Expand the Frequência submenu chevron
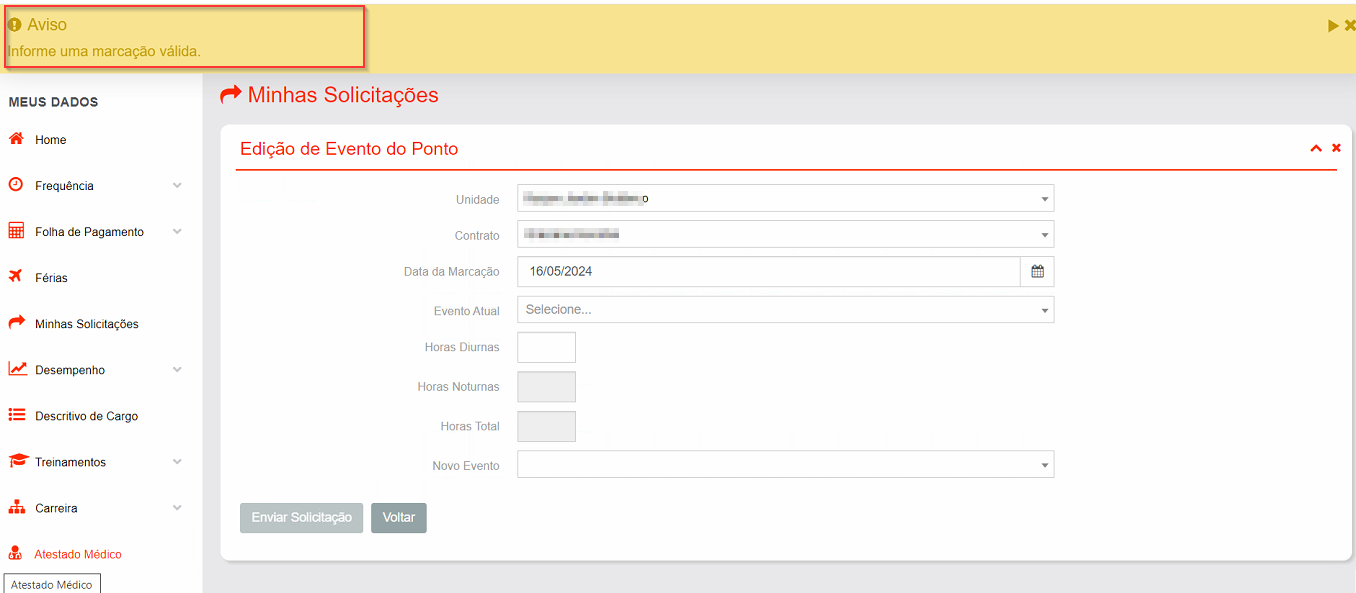This screenshot has height=593, width=1356. [x=177, y=185]
